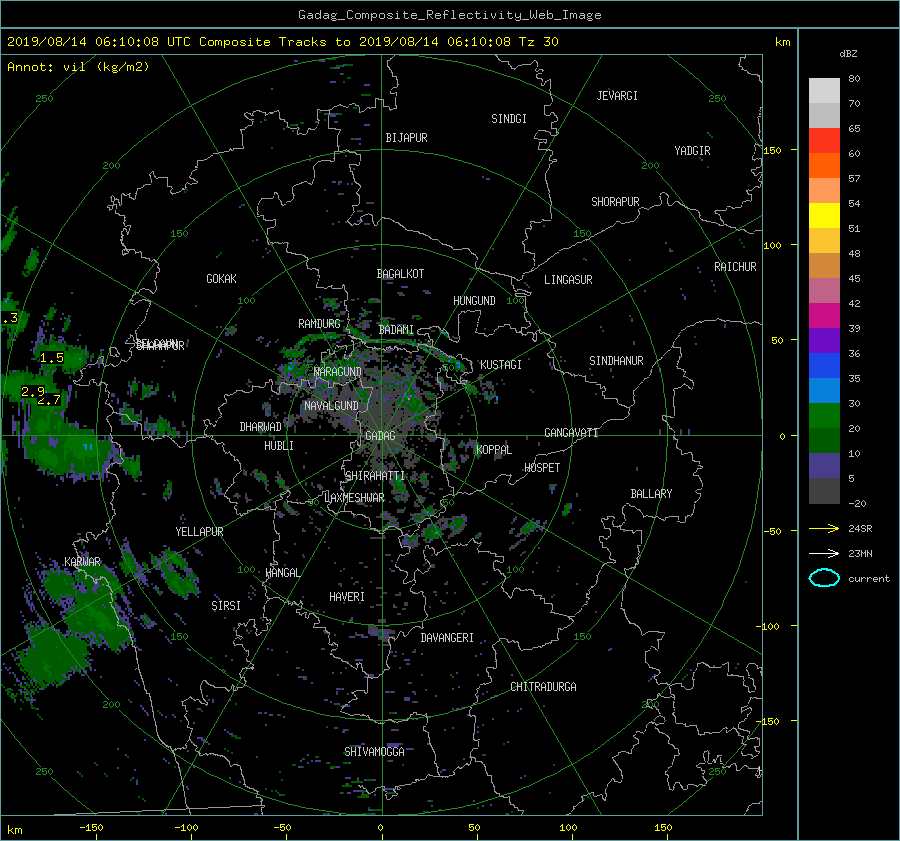Click the KUSTAGI city label

pos(501,365)
